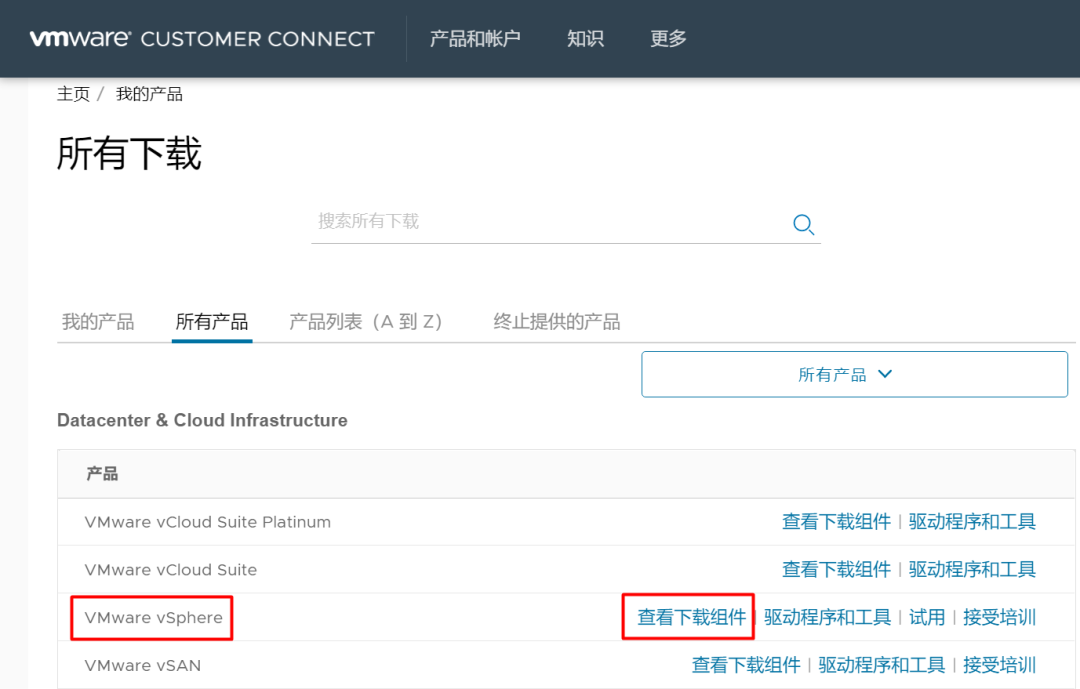This screenshot has height=689, width=1080.
Task: Click the VMware Customer Connect logo
Action: click(202, 39)
